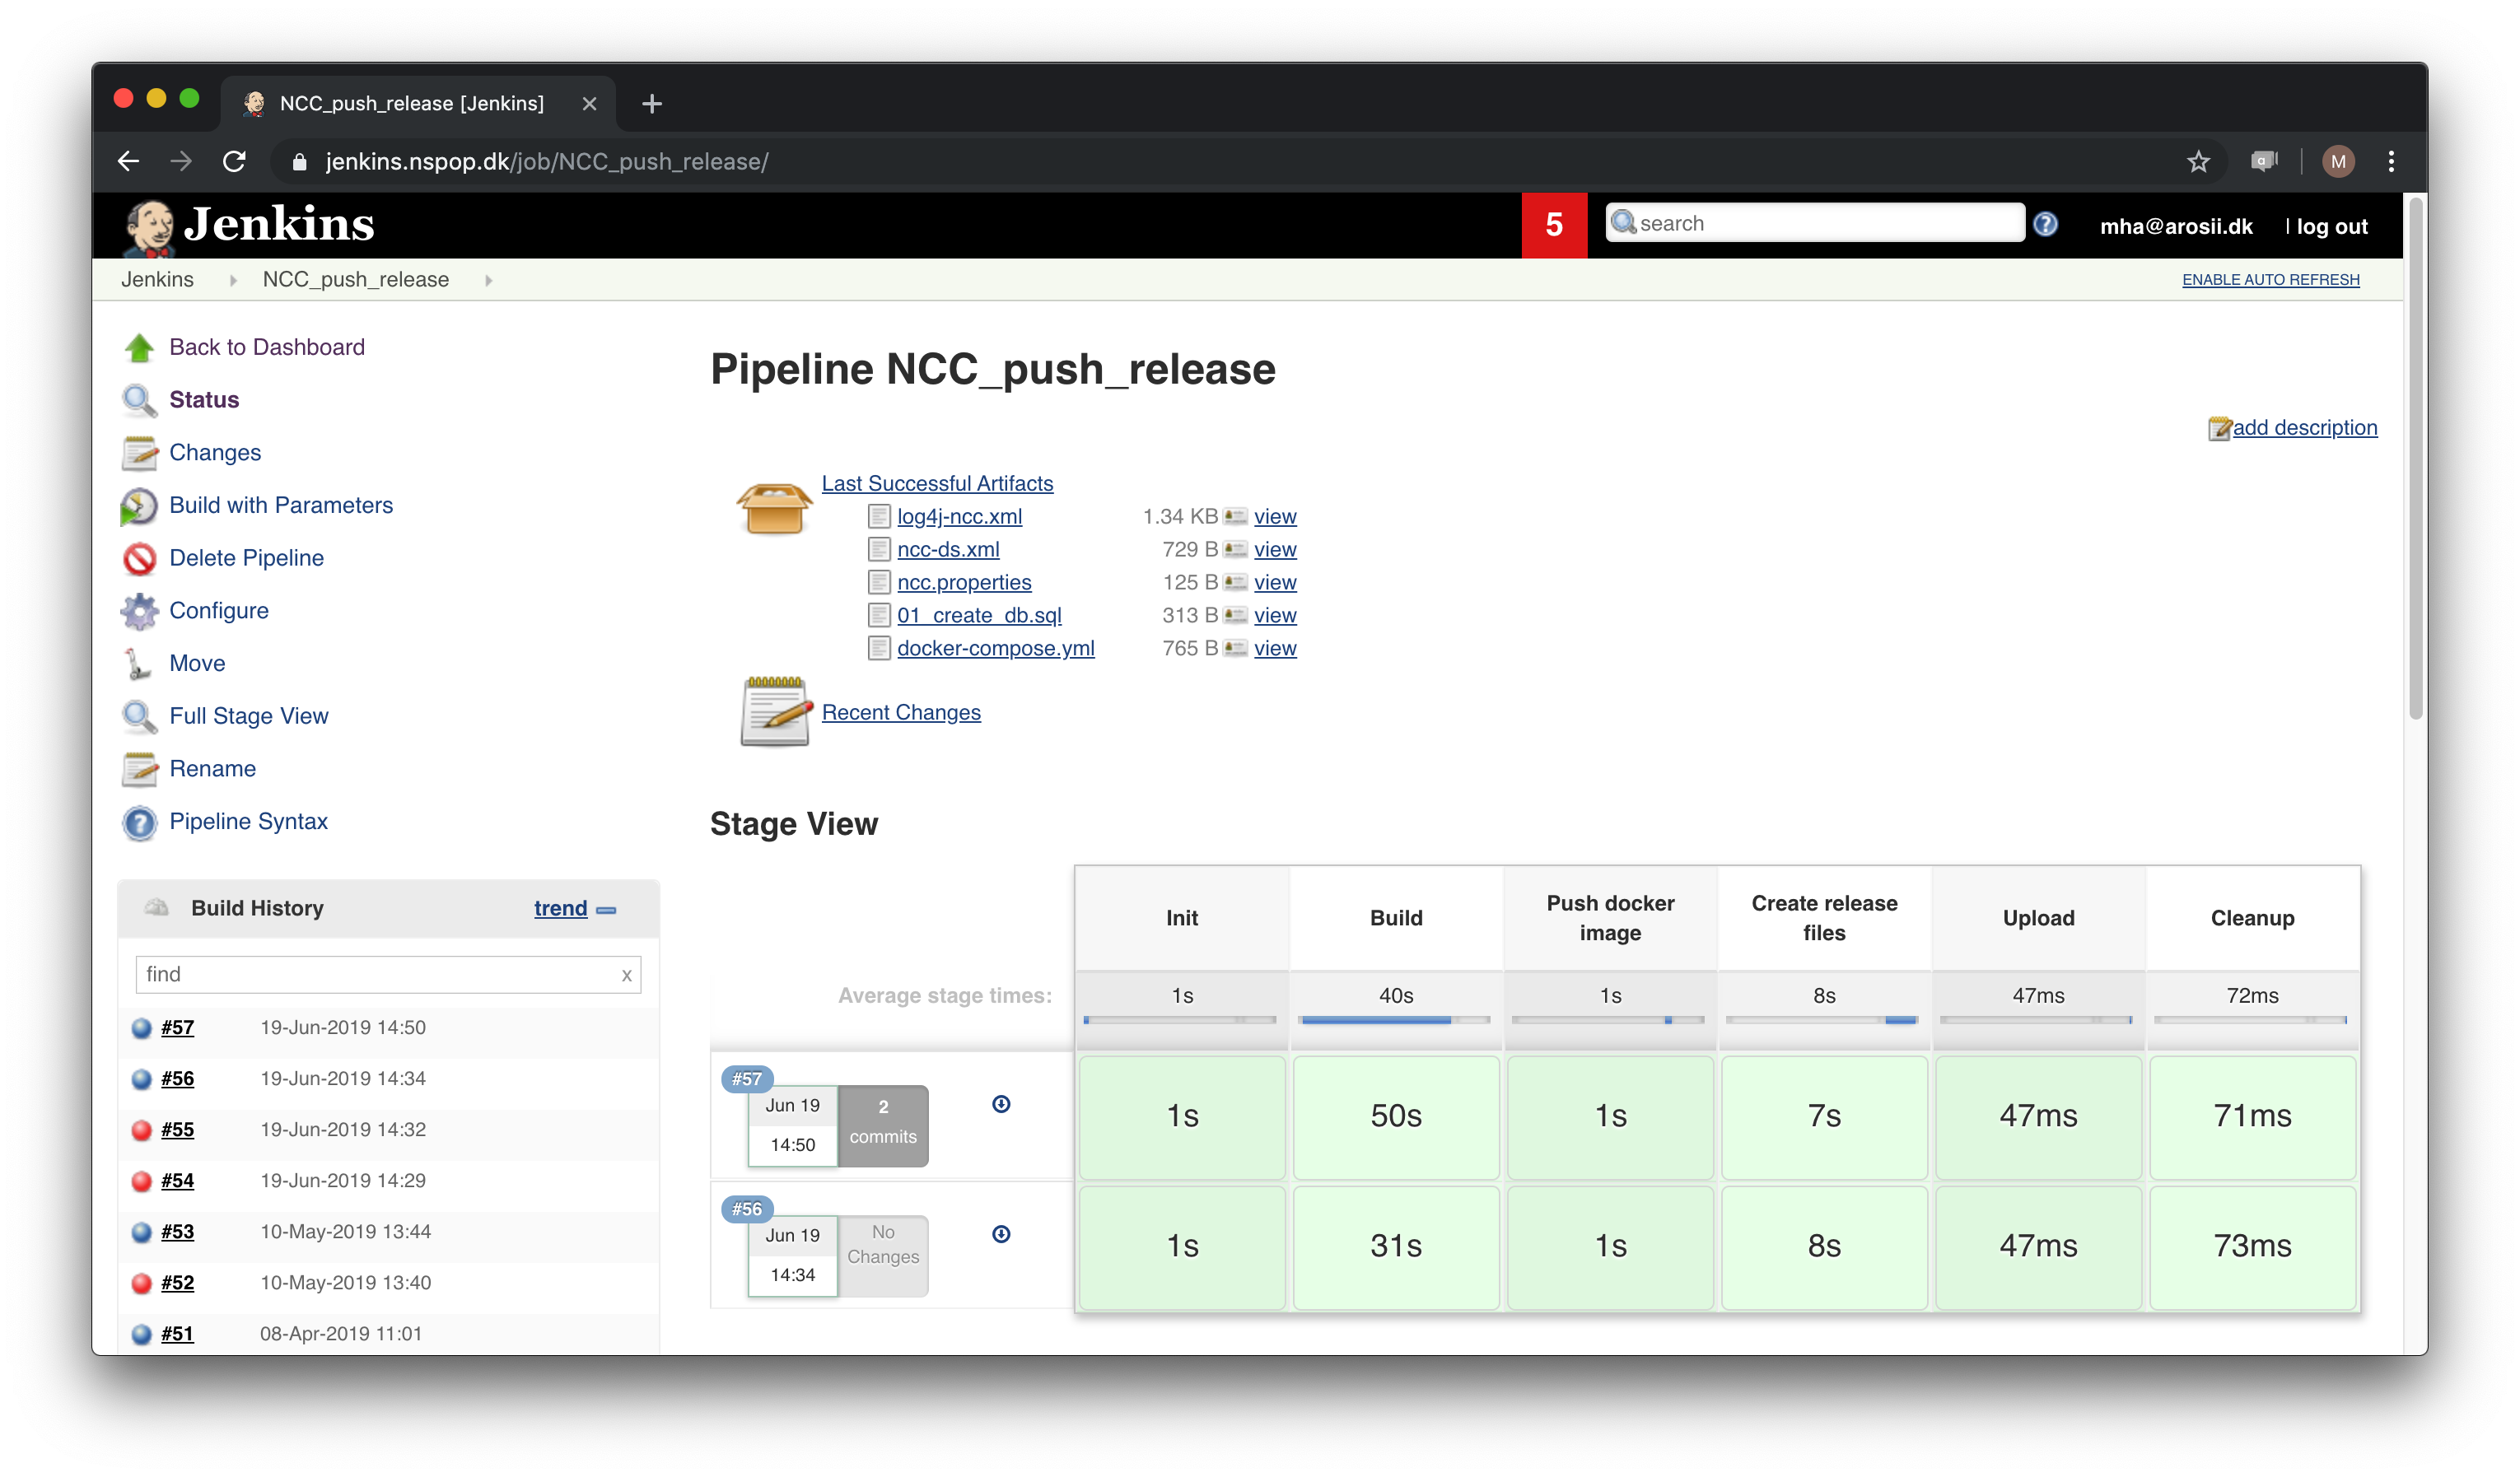Click the Back to Dashboard green arrow icon
The width and height of the screenshot is (2520, 1477).
tap(139, 347)
